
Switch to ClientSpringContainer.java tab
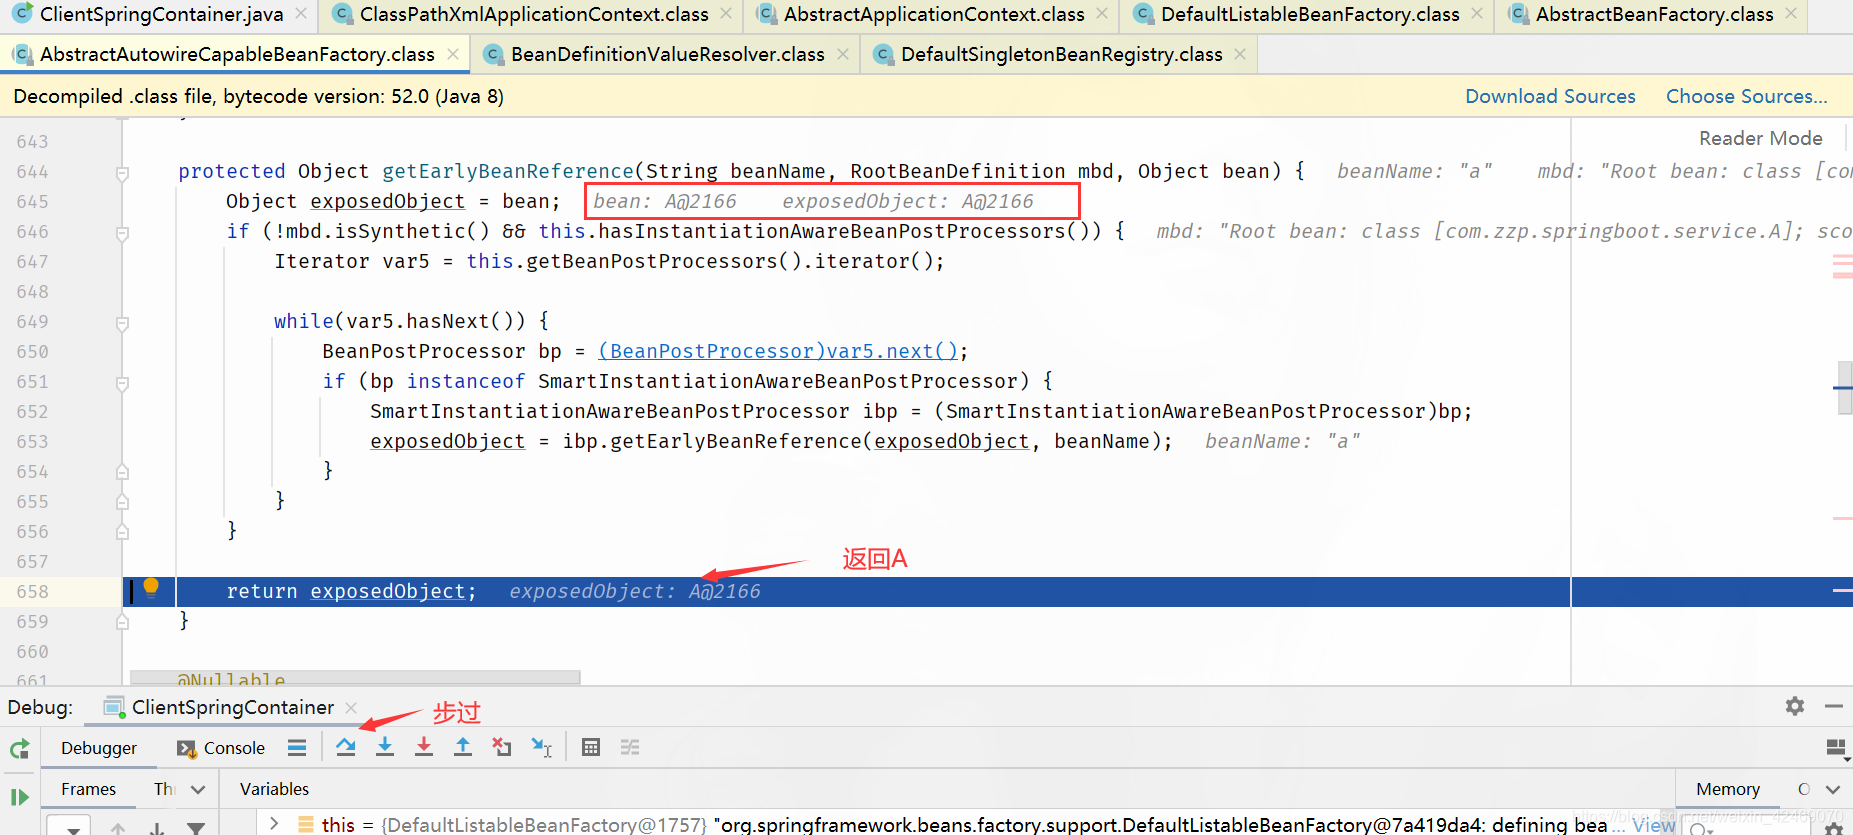pyautogui.click(x=161, y=14)
